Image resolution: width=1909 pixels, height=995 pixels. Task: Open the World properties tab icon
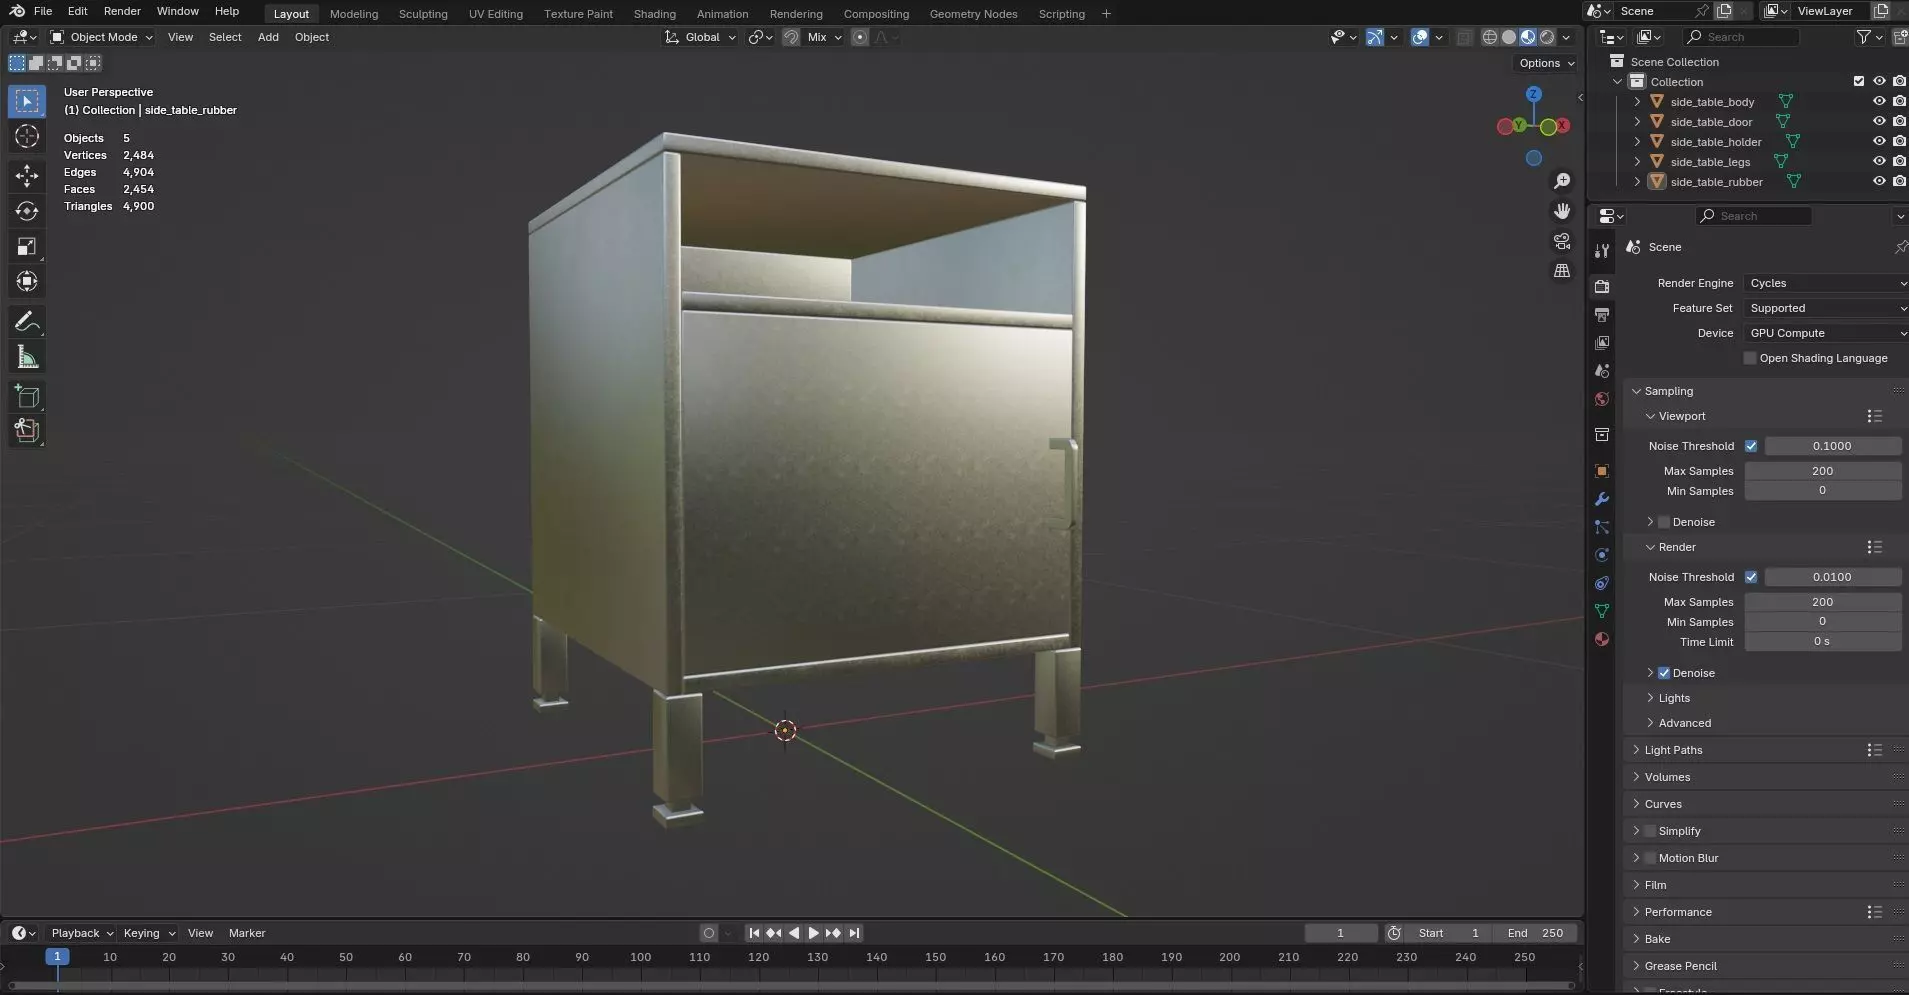(1602, 399)
